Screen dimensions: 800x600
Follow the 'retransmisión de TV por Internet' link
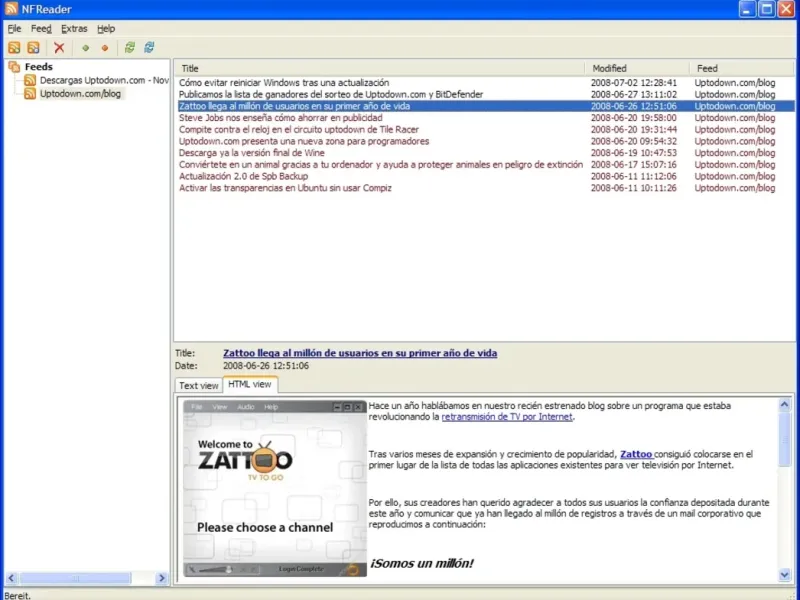(507, 417)
